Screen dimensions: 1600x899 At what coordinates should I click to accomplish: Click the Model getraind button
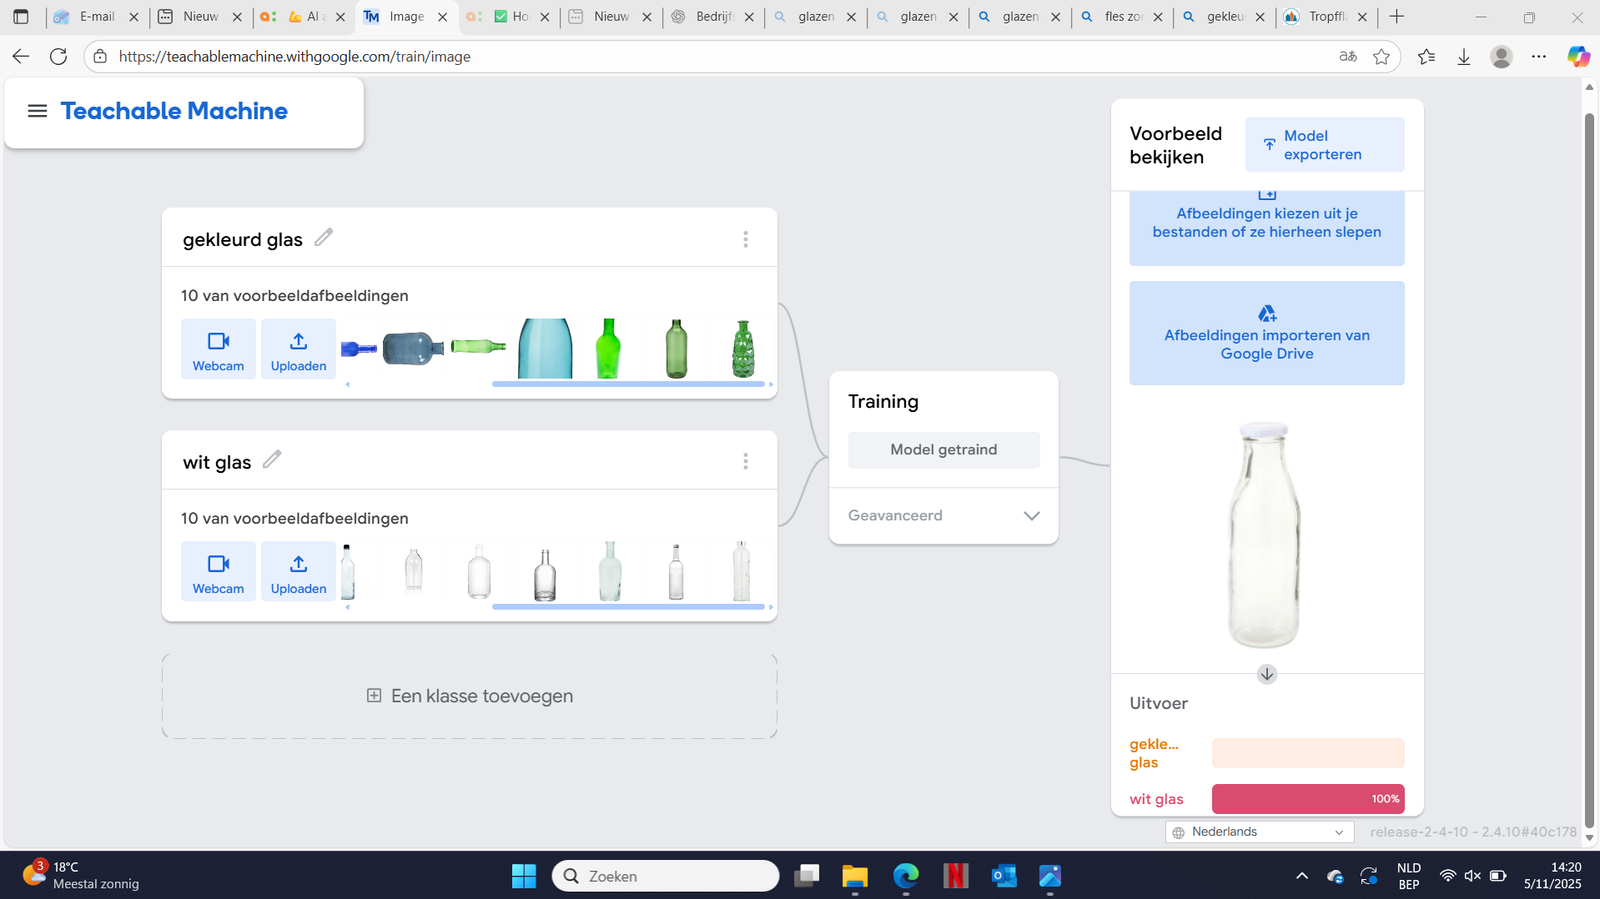click(943, 450)
